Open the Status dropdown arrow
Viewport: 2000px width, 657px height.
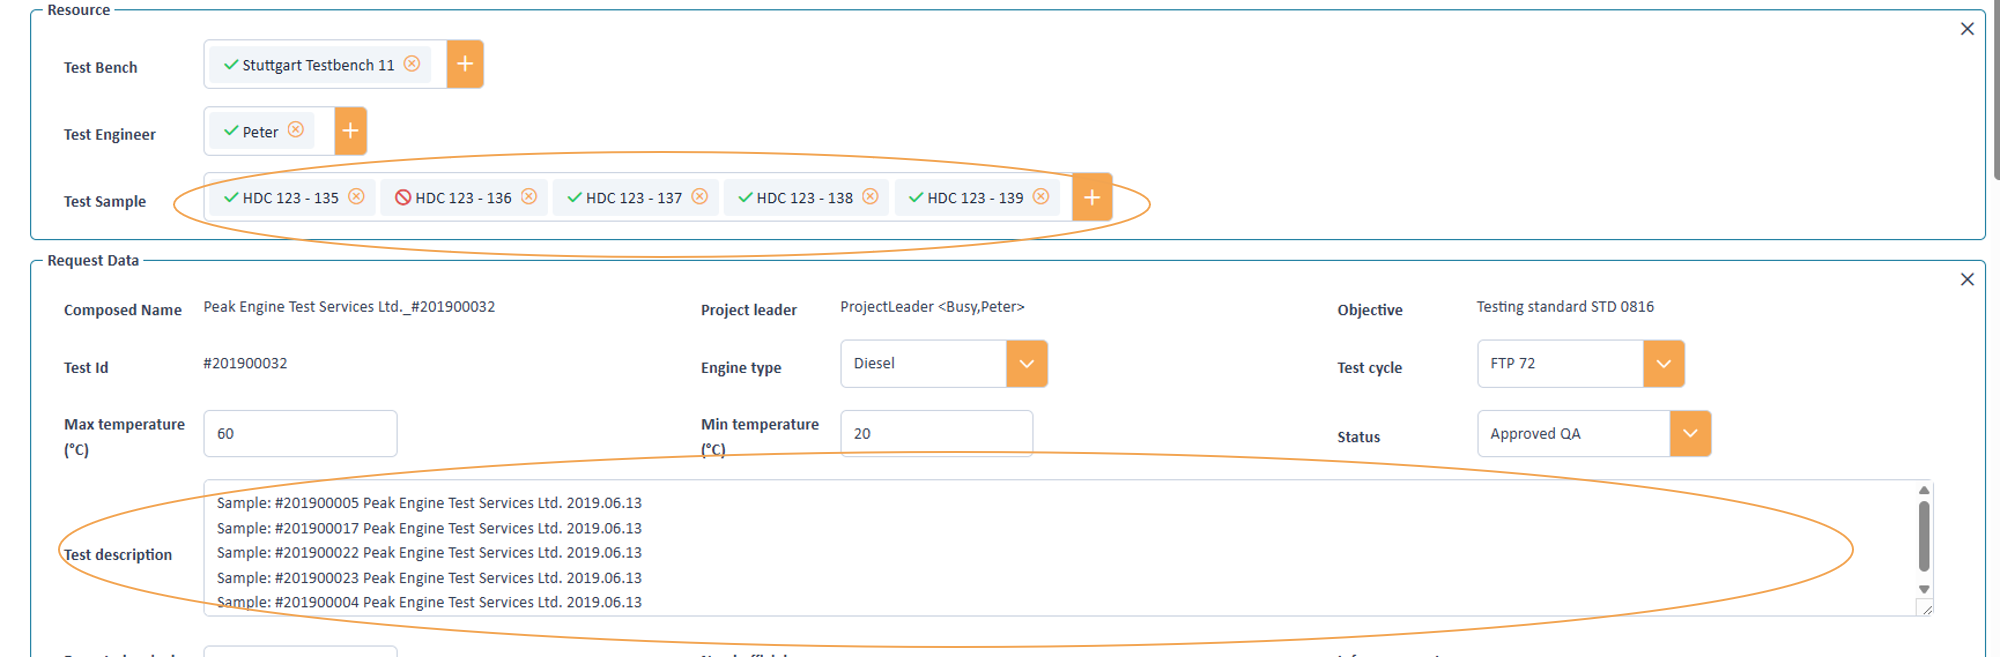tap(1691, 434)
